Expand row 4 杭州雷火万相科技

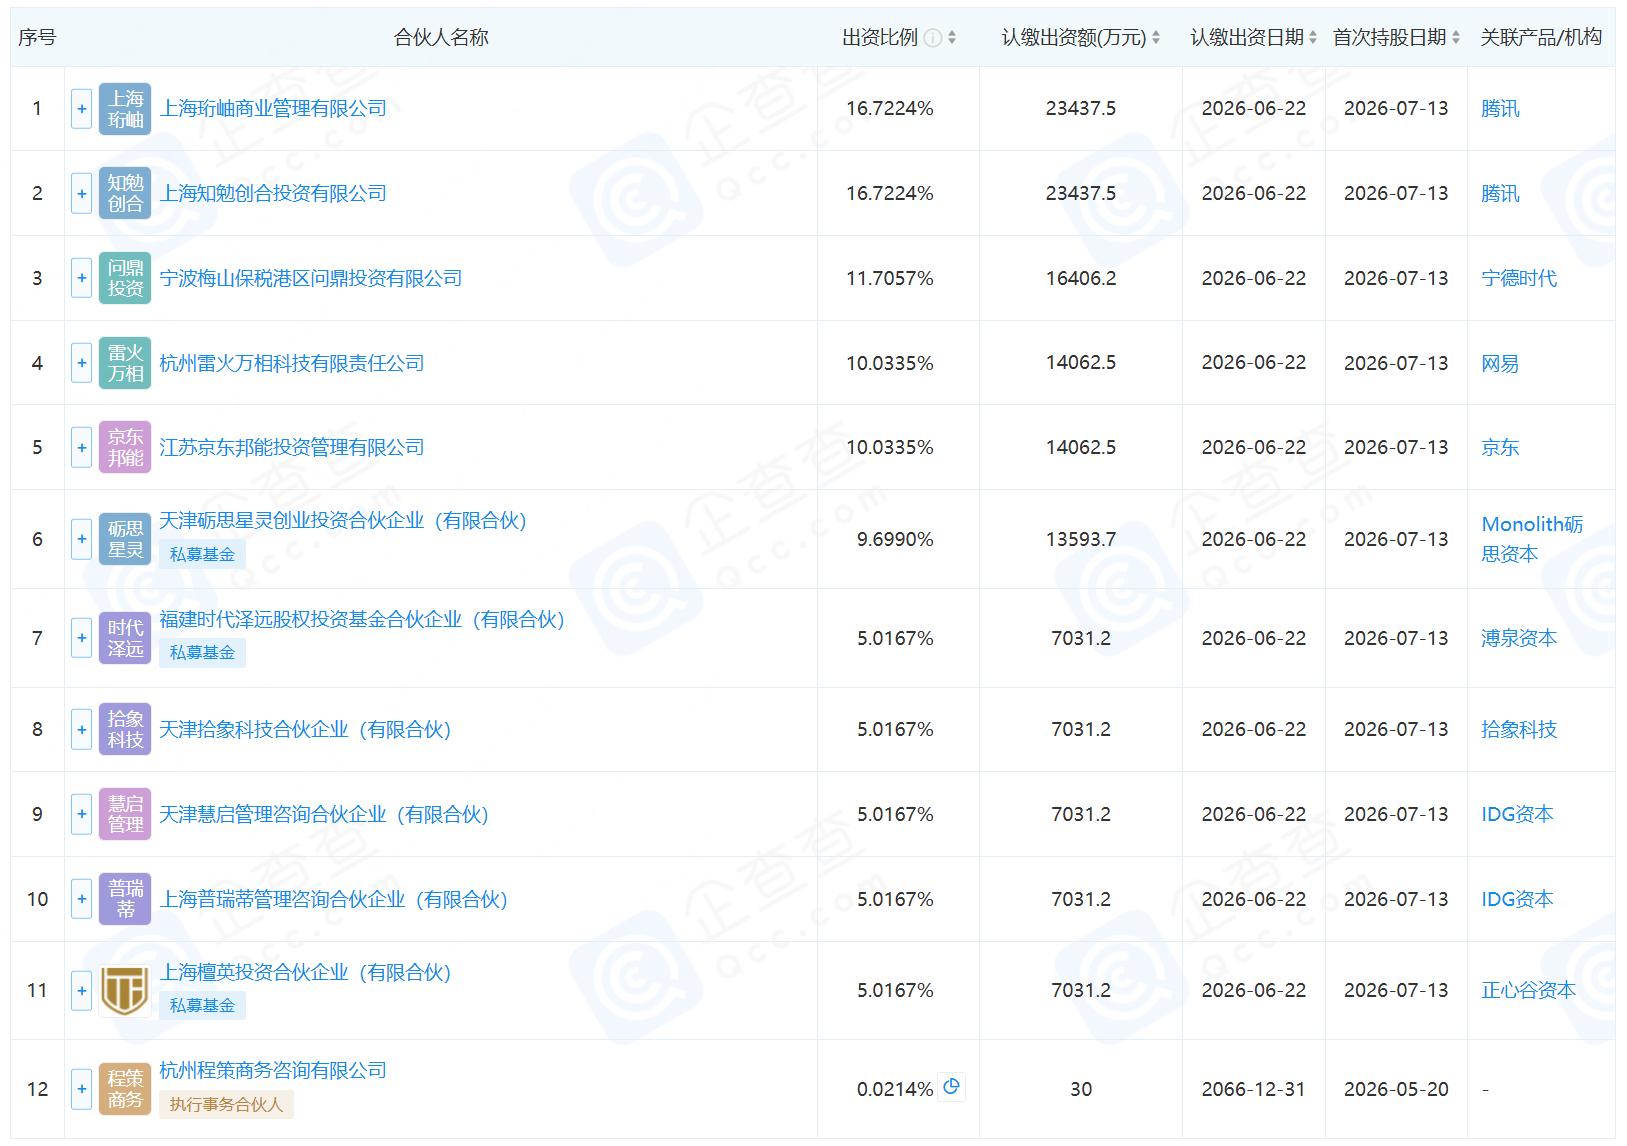82,363
